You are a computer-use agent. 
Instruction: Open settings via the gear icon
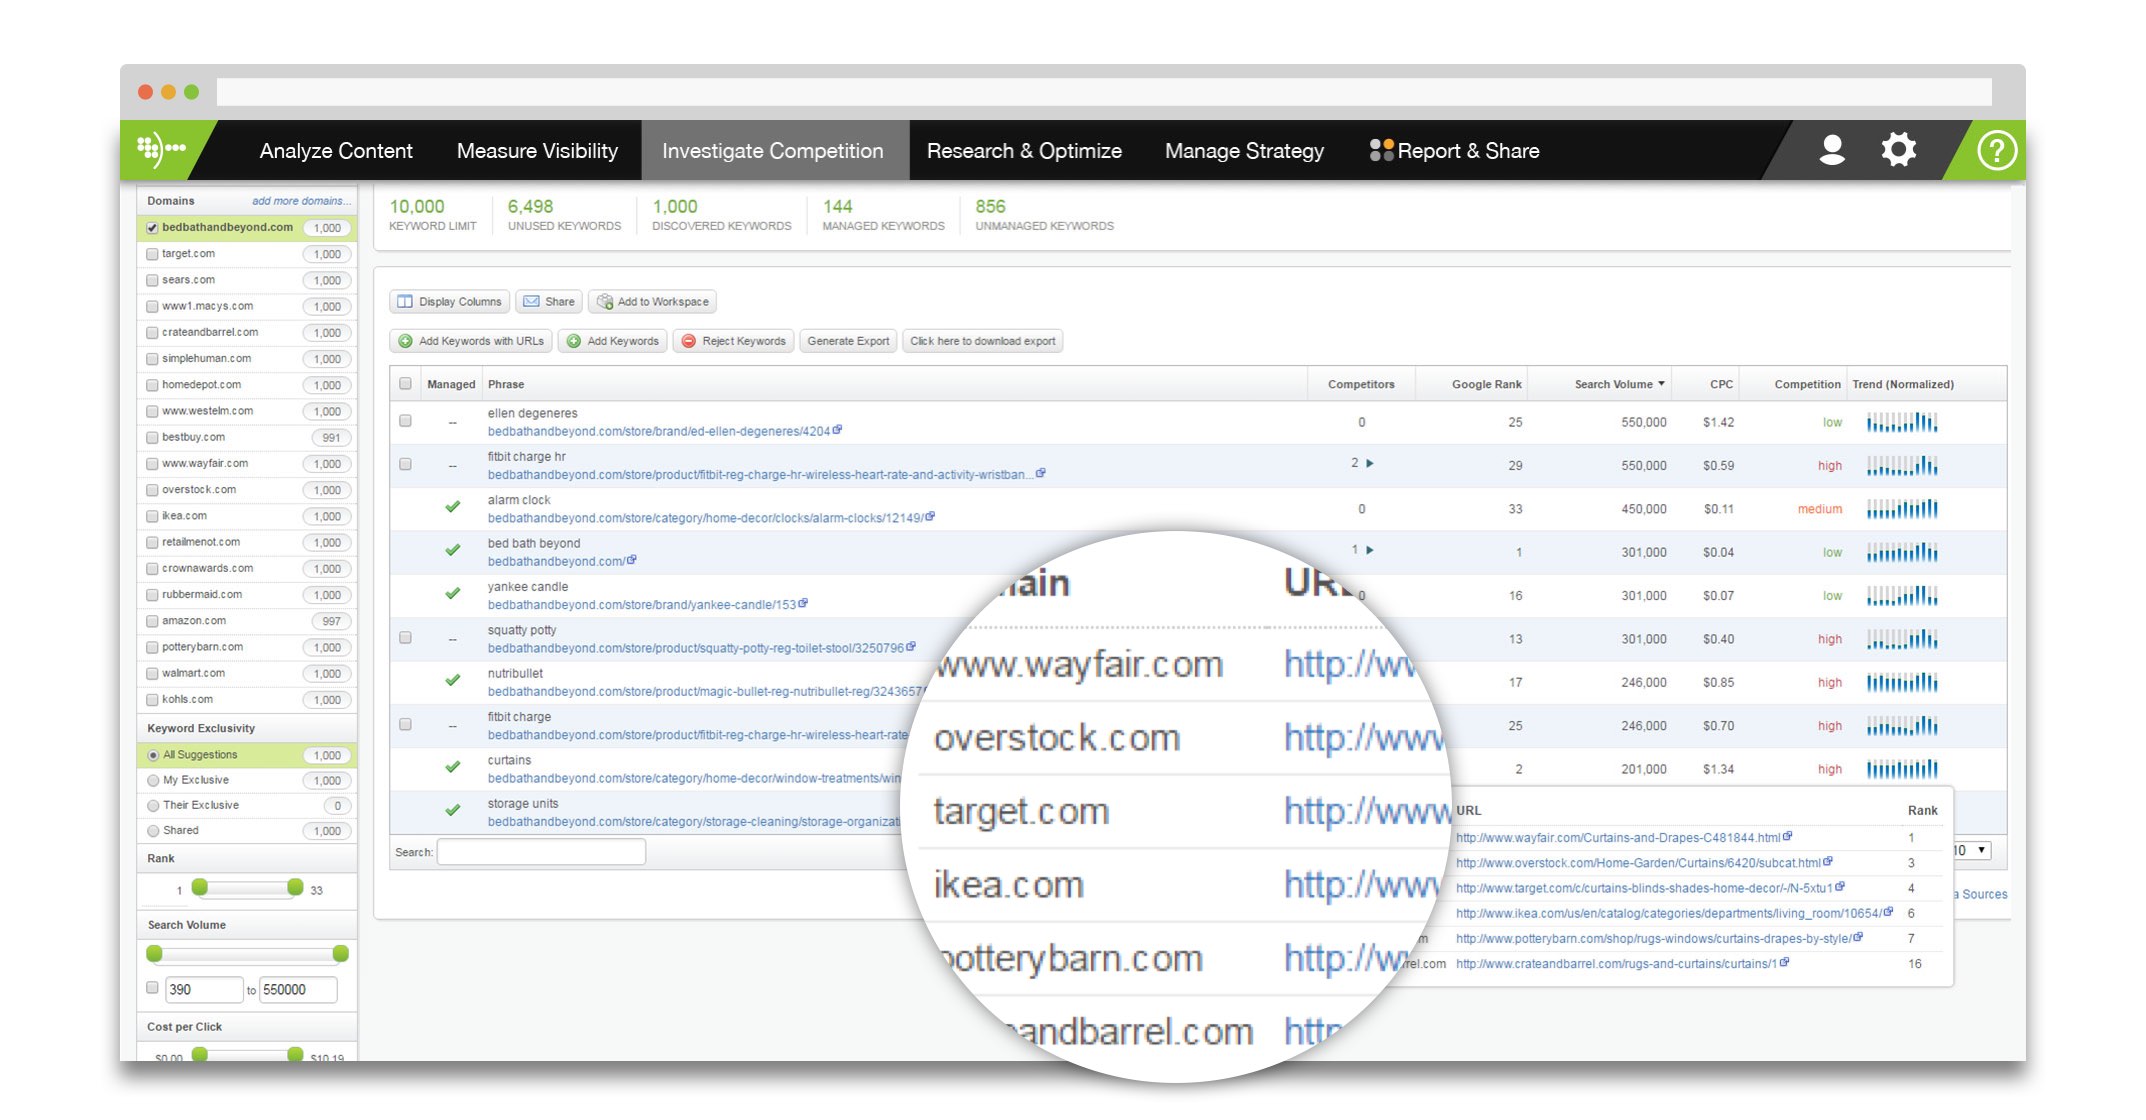(x=1898, y=150)
